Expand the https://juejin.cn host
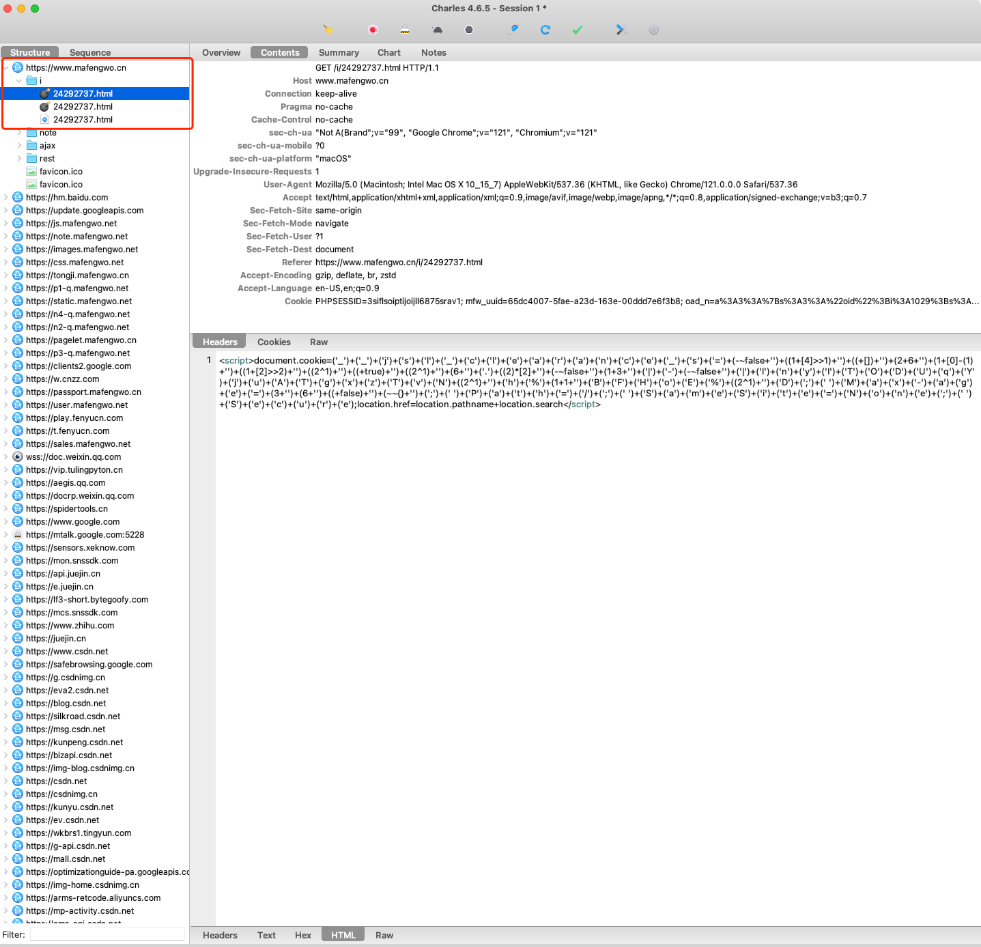 pyautogui.click(x=6, y=639)
